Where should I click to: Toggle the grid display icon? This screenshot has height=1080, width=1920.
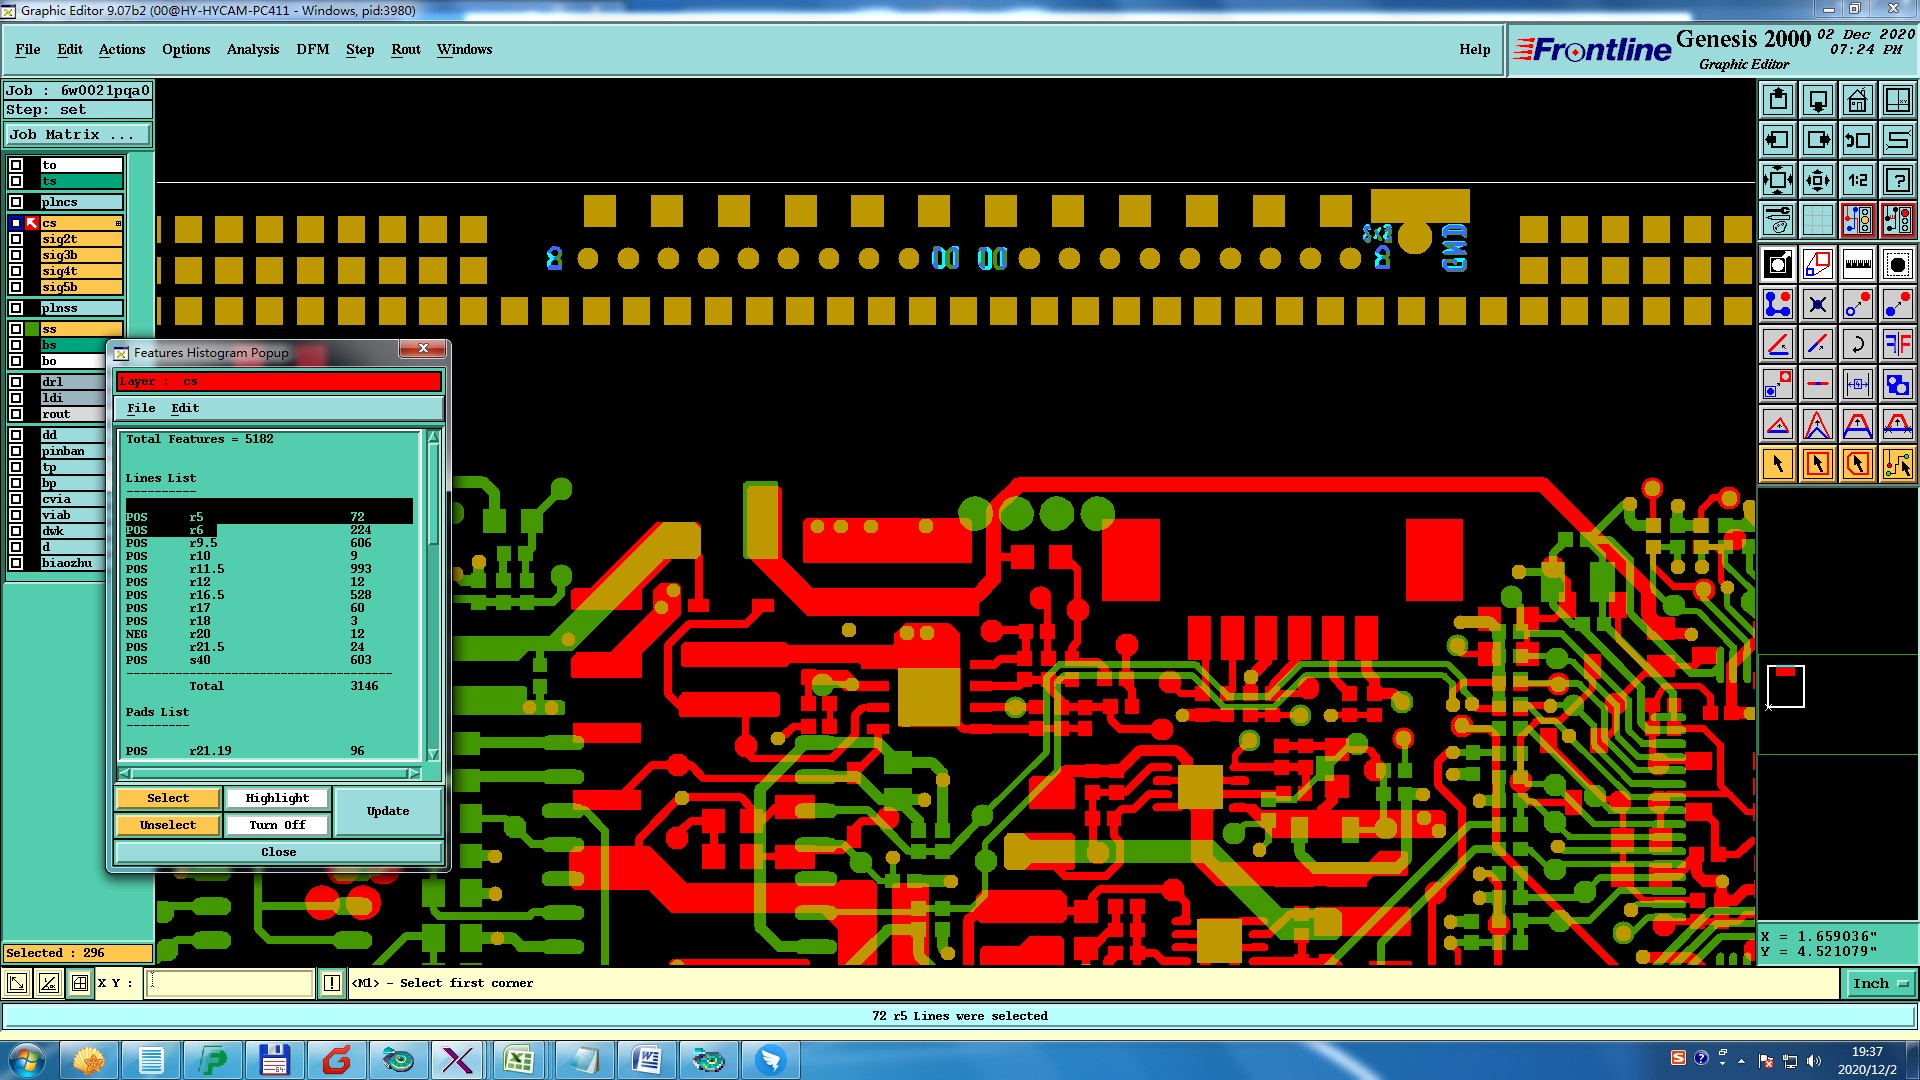[1817, 220]
